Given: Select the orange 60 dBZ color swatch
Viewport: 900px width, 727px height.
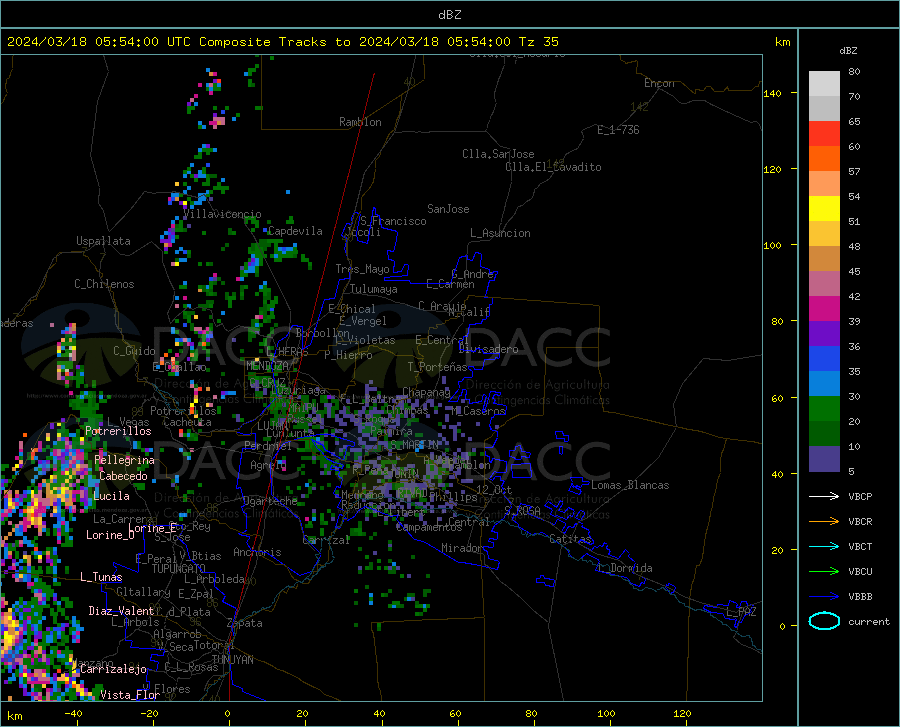Looking at the screenshot, I should click(x=824, y=159).
